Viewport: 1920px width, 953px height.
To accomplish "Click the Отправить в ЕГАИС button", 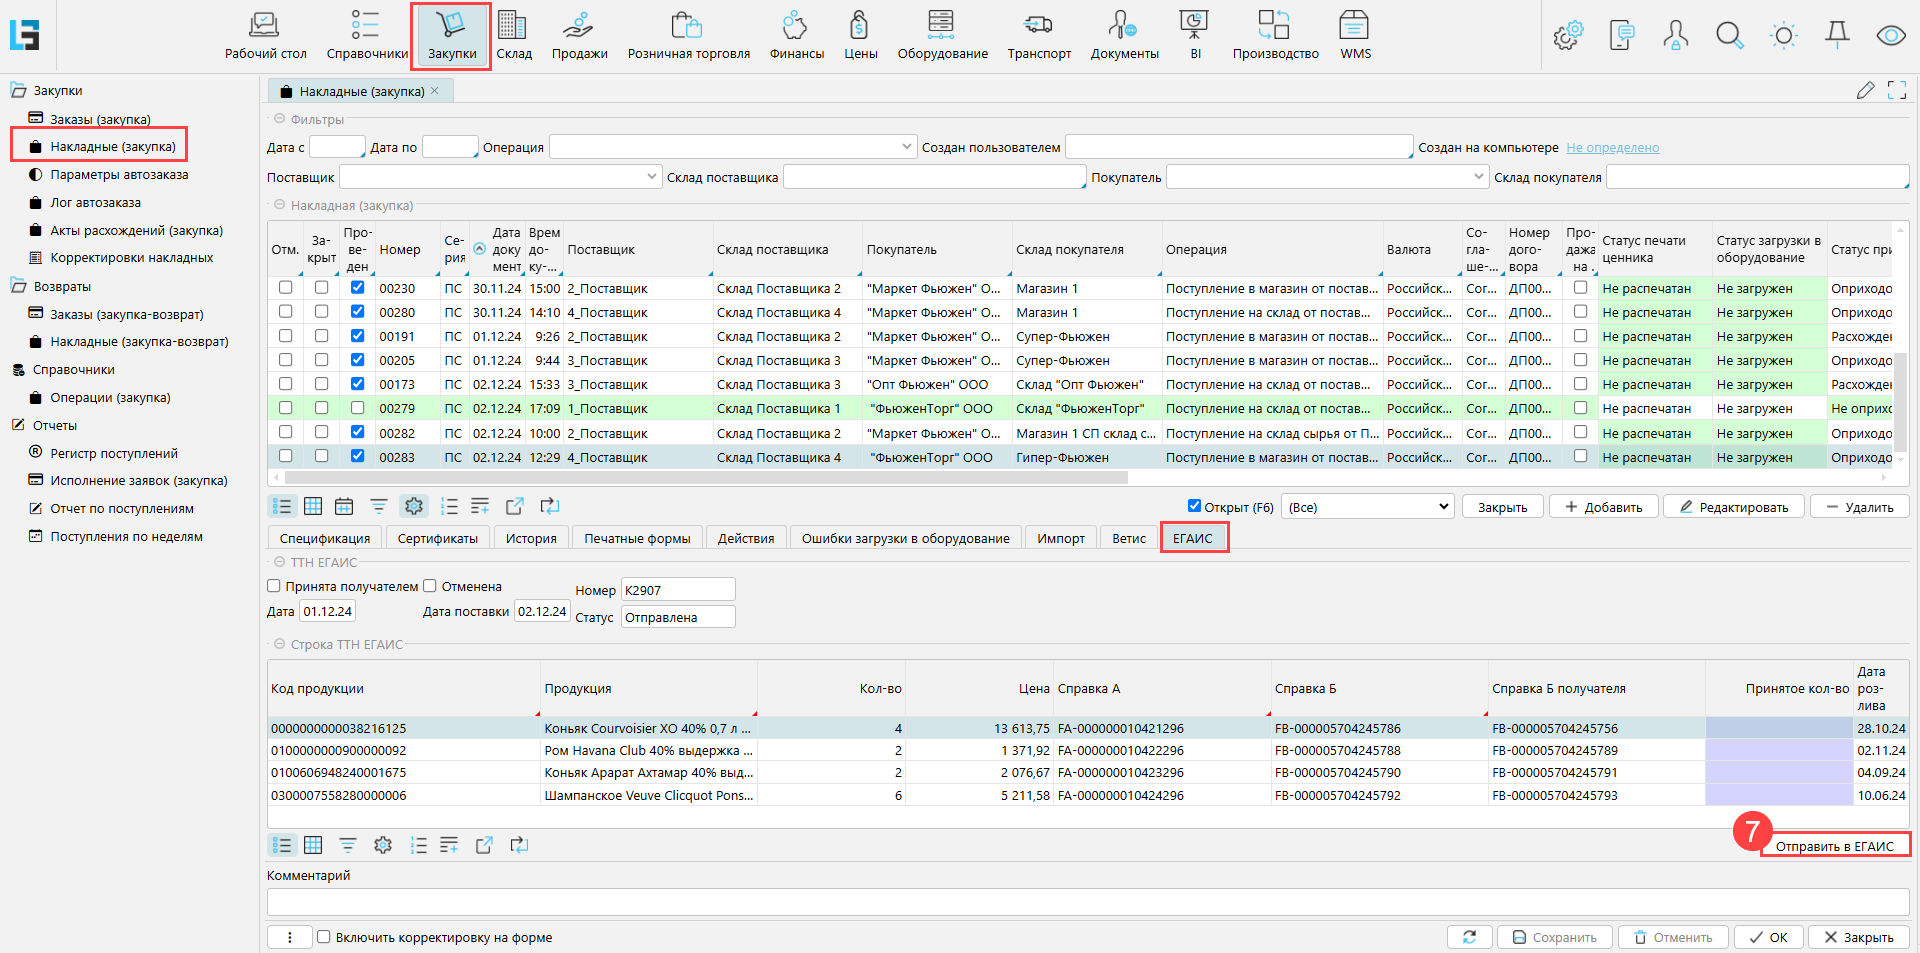I will click(x=1834, y=846).
